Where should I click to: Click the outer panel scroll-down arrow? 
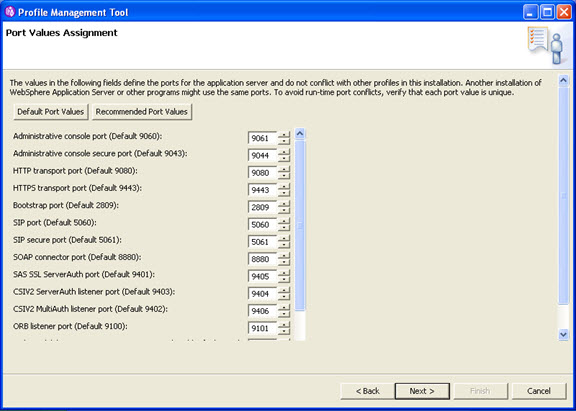[x=563, y=334]
